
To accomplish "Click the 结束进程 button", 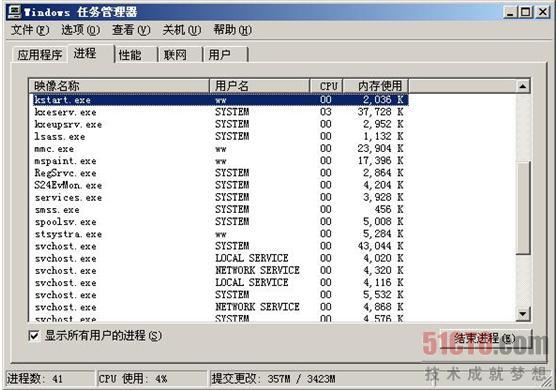I will 485,339.
